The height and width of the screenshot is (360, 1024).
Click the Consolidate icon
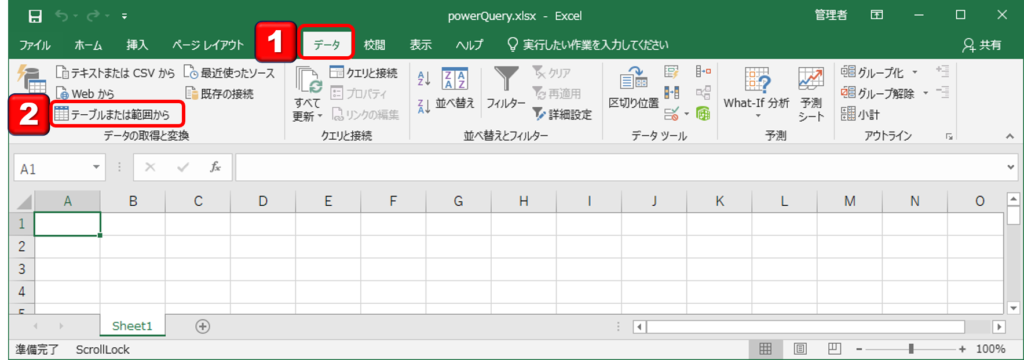[x=703, y=73]
